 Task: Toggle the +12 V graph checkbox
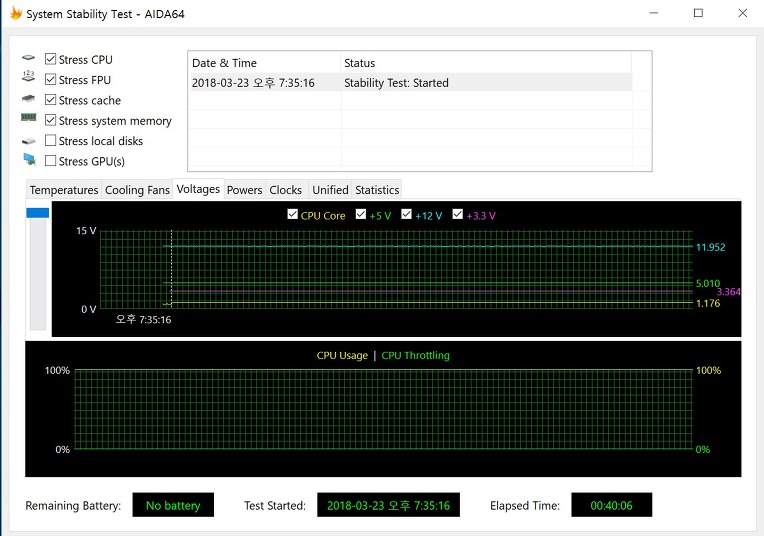[406, 214]
